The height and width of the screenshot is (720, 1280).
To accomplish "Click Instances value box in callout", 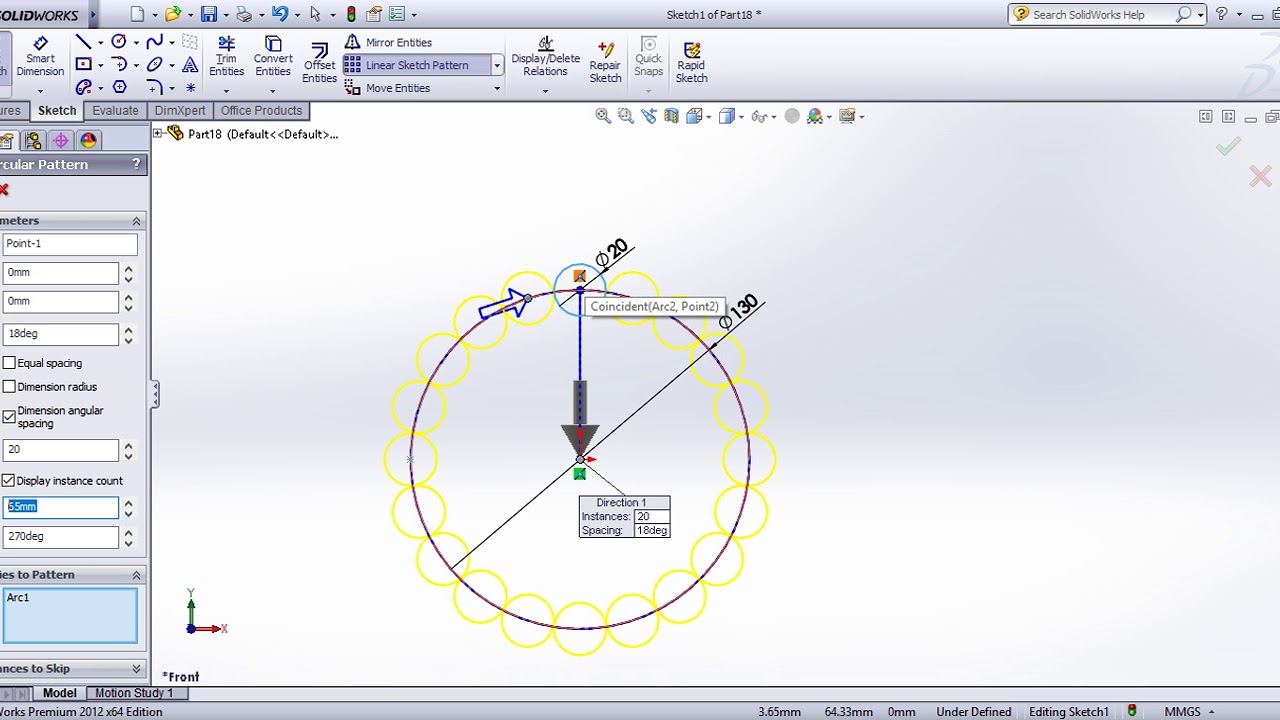I will pyautogui.click(x=651, y=516).
